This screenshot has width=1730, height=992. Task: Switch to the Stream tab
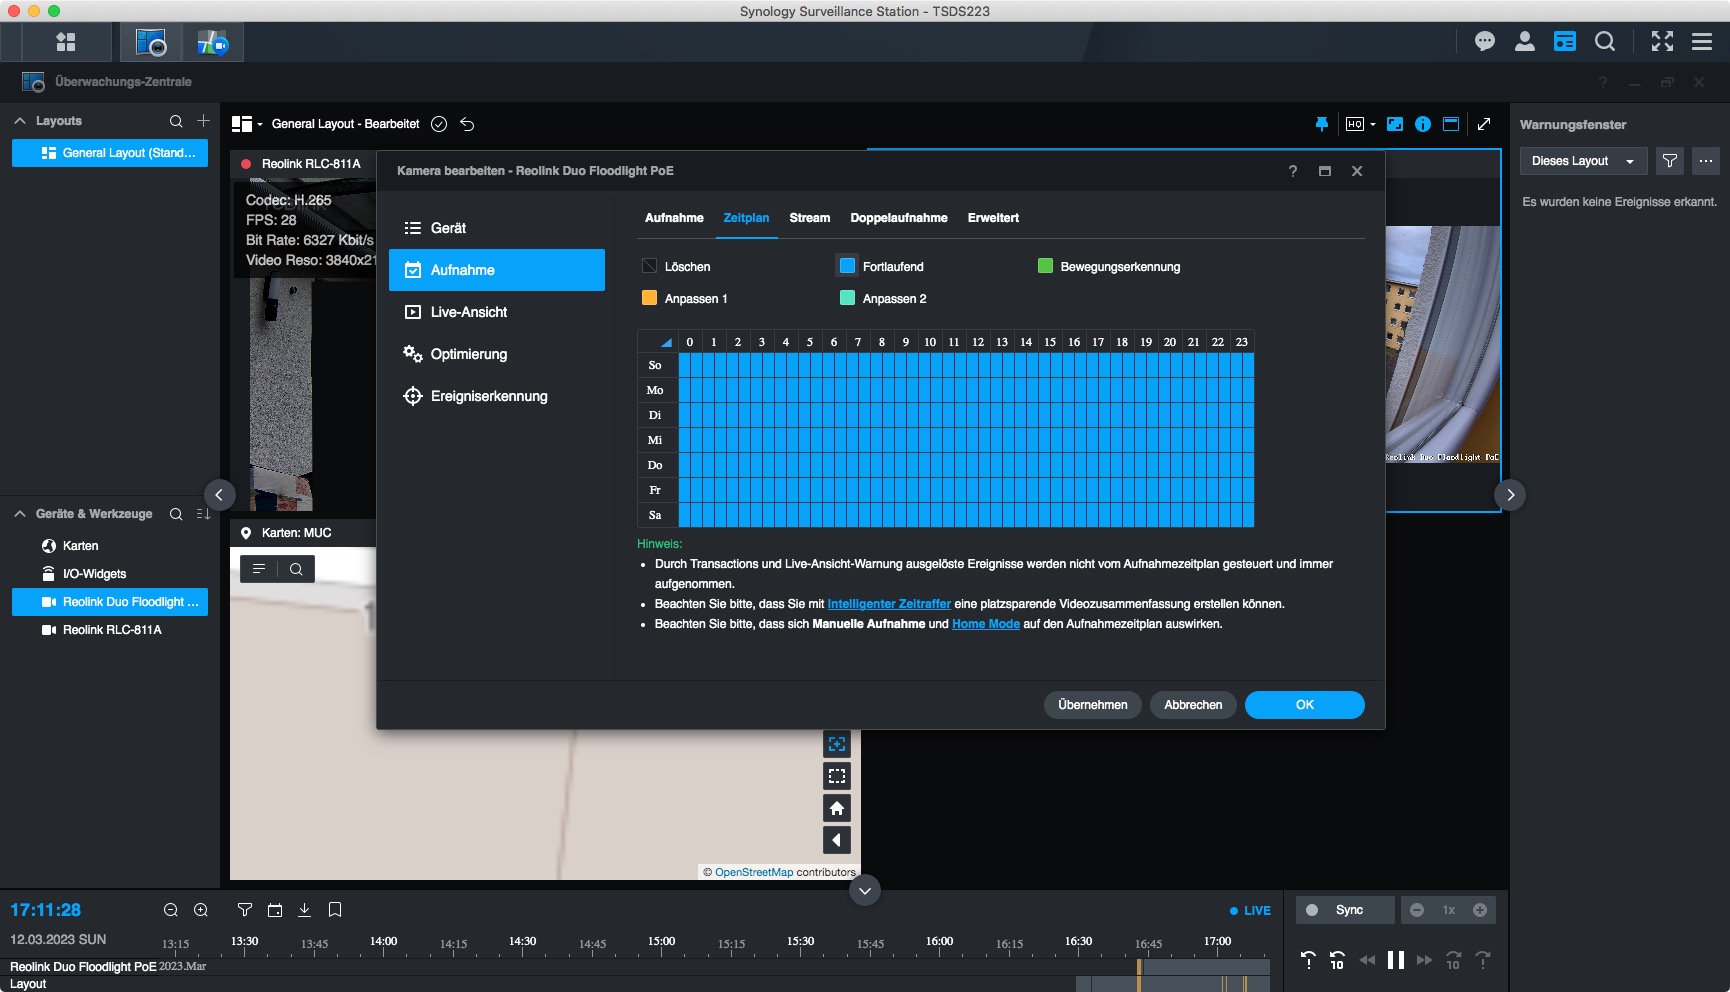click(x=809, y=218)
